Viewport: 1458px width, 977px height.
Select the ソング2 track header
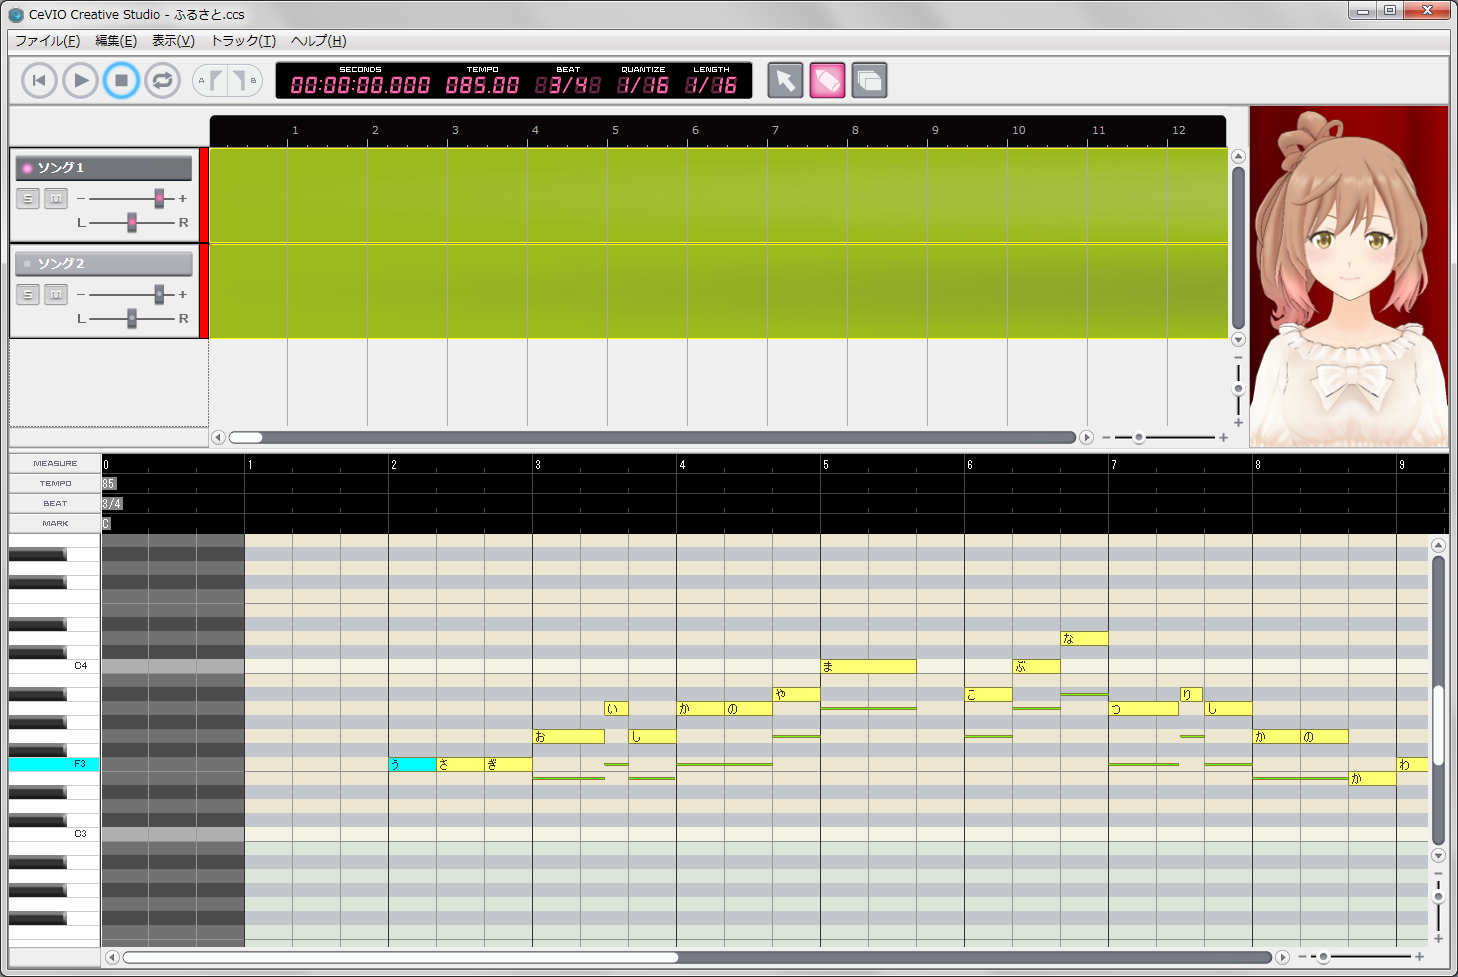[104, 264]
